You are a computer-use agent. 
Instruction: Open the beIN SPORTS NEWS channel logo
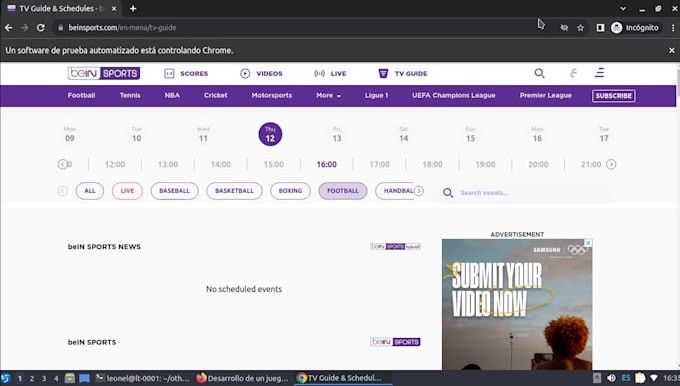[395, 246]
